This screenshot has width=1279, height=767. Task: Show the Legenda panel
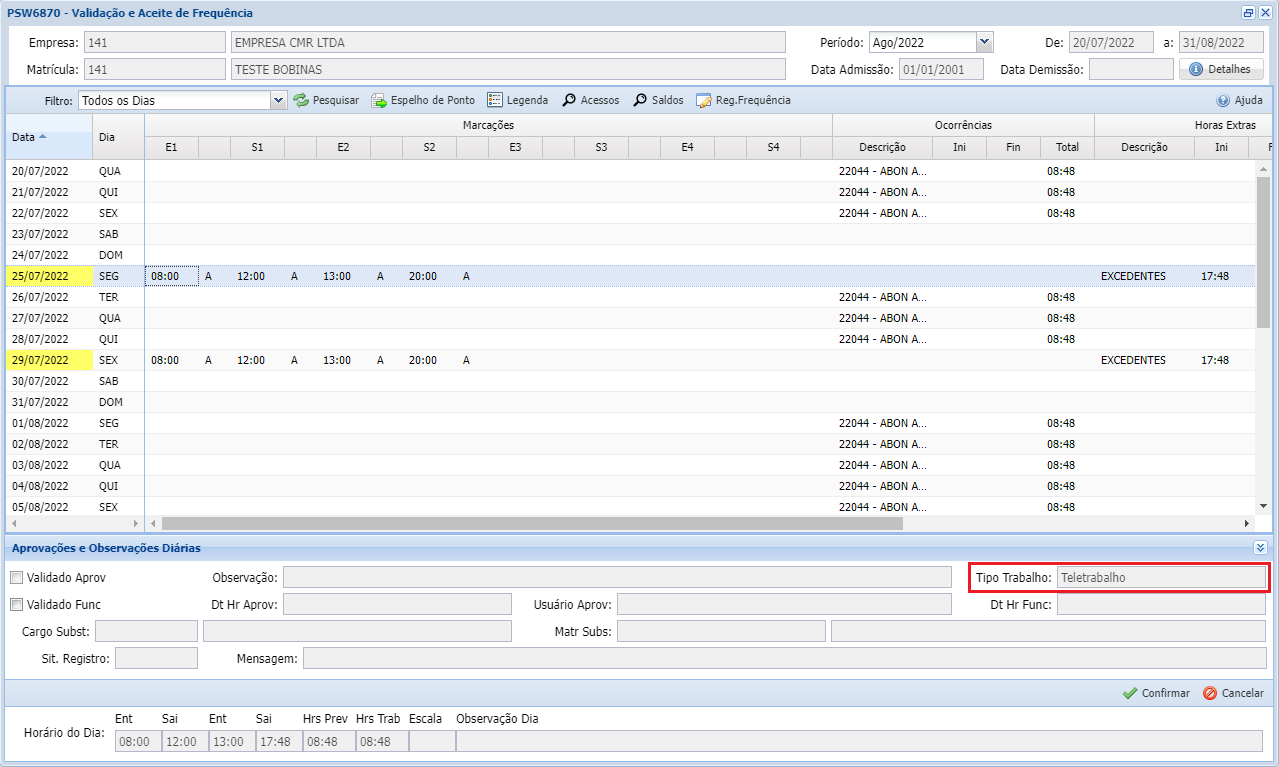coord(517,100)
